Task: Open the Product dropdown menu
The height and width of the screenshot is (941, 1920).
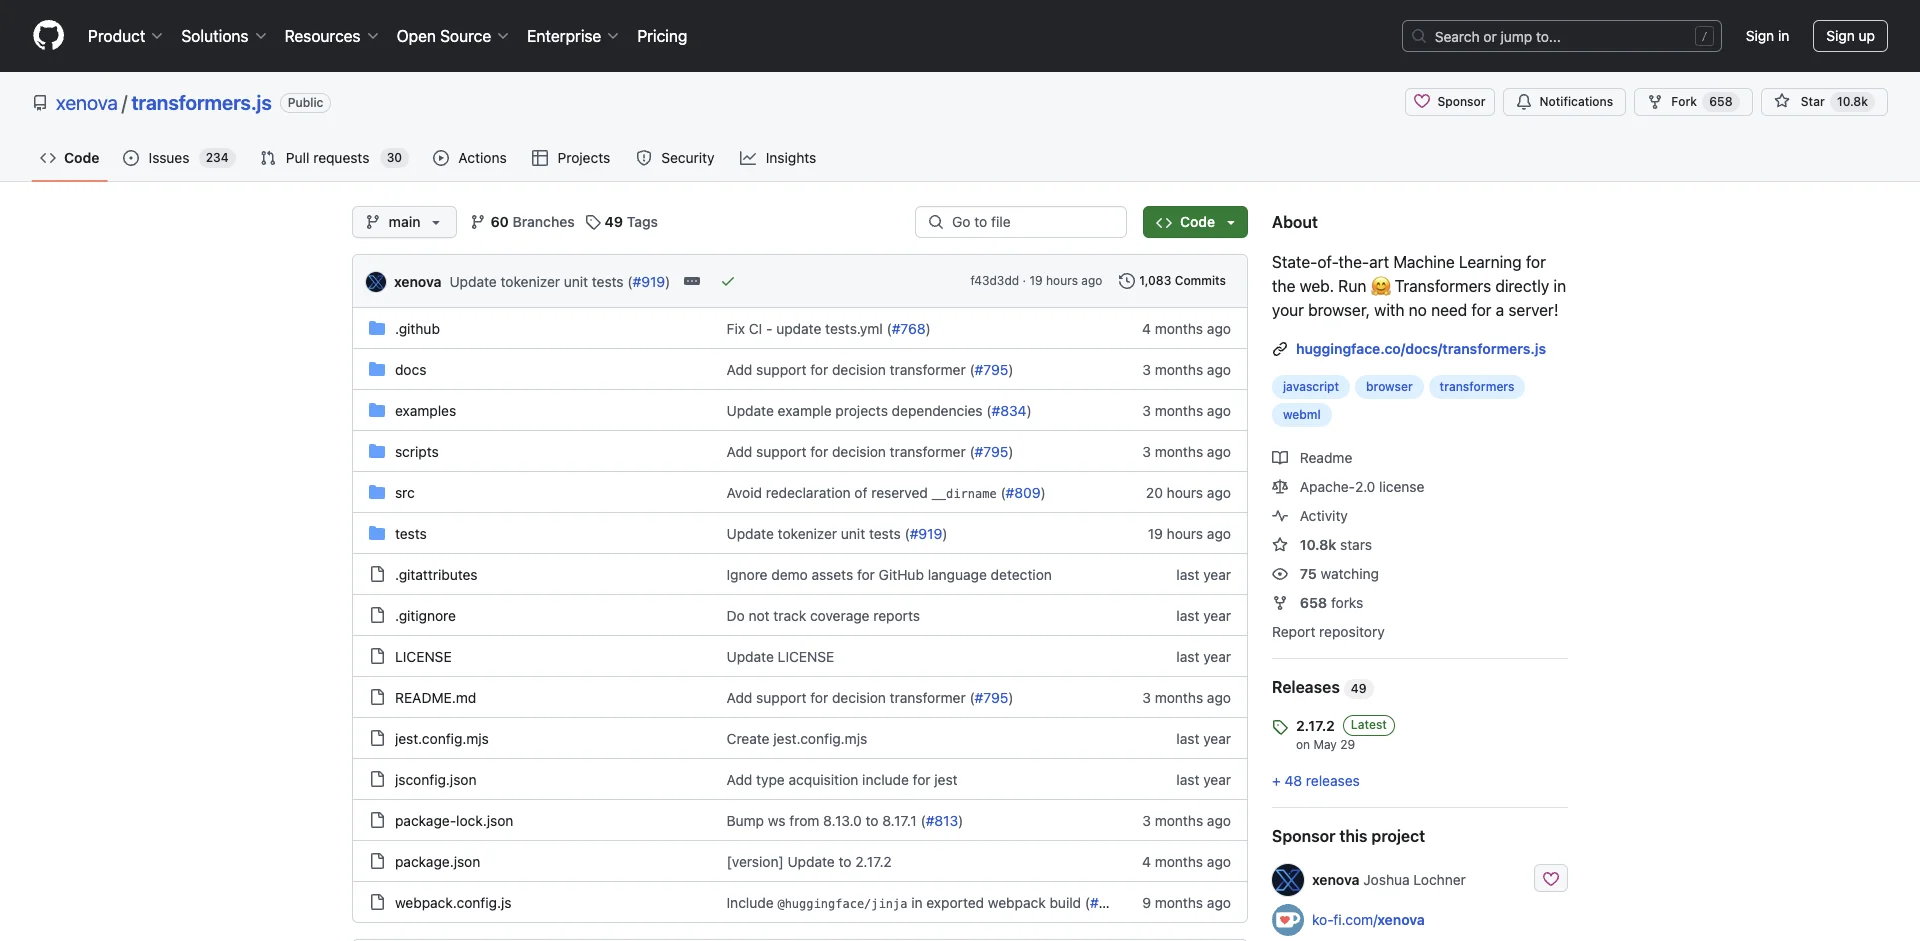Action: click(x=125, y=36)
